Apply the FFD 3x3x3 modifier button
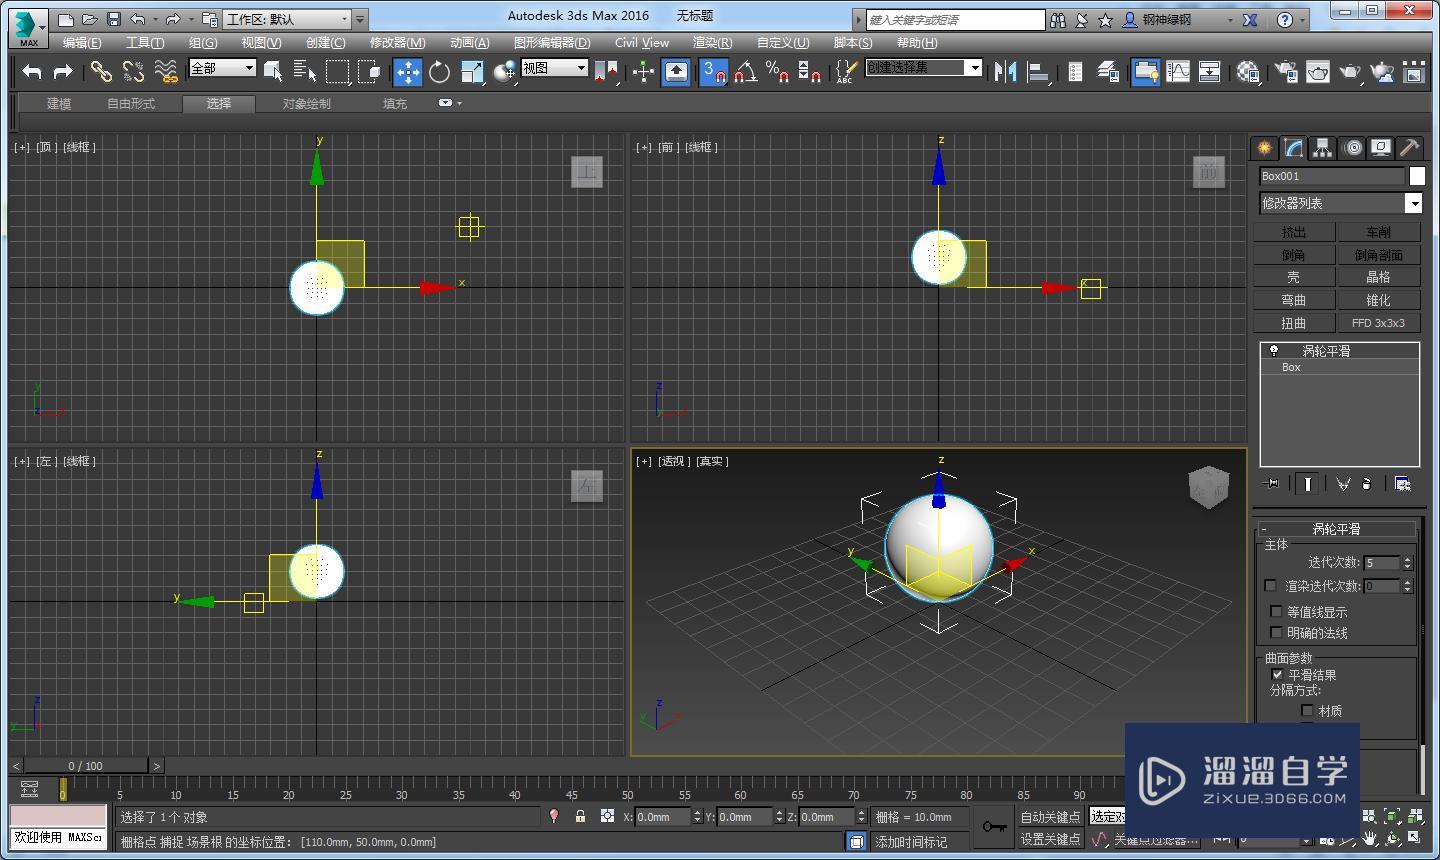 pyautogui.click(x=1379, y=323)
